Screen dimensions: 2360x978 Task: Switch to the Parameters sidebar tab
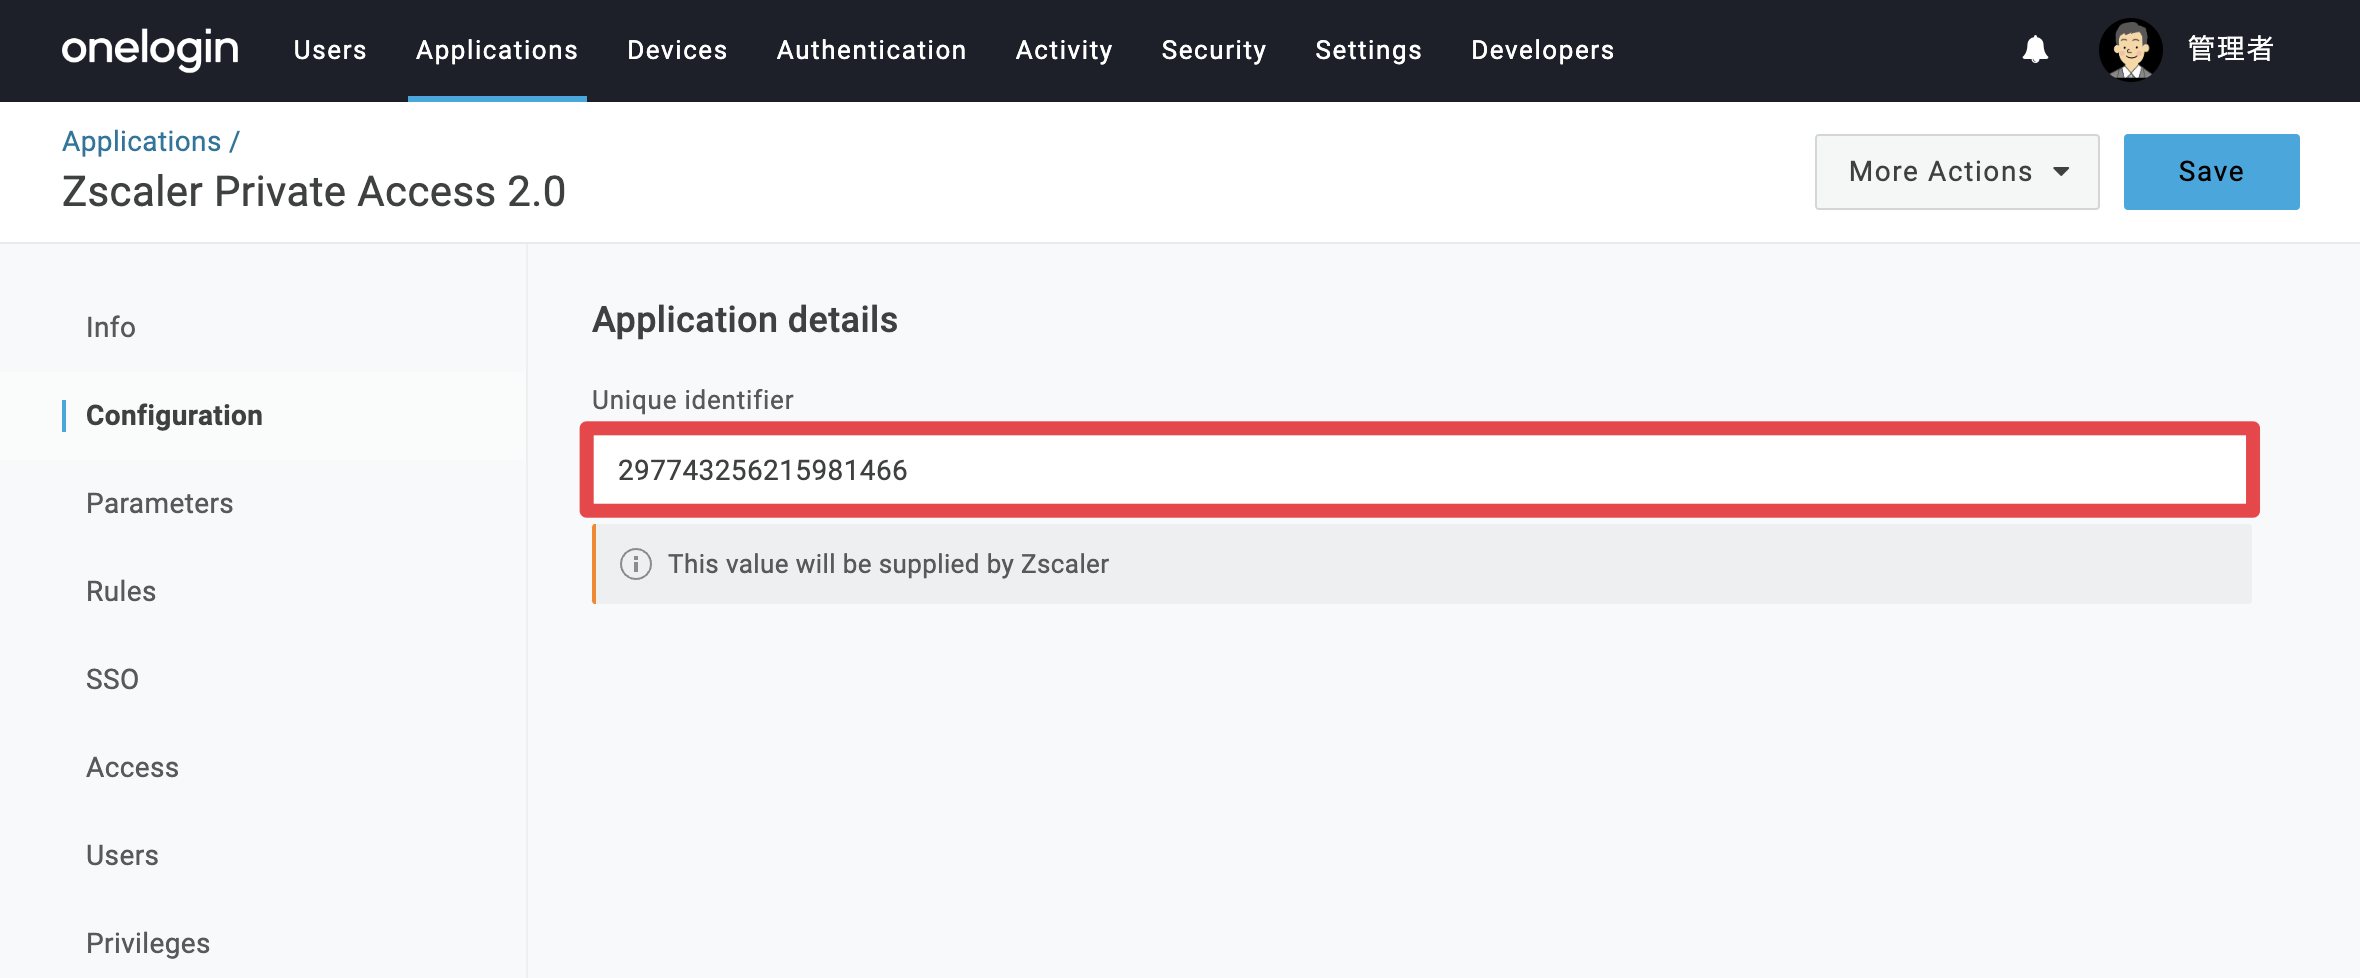(160, 503)
